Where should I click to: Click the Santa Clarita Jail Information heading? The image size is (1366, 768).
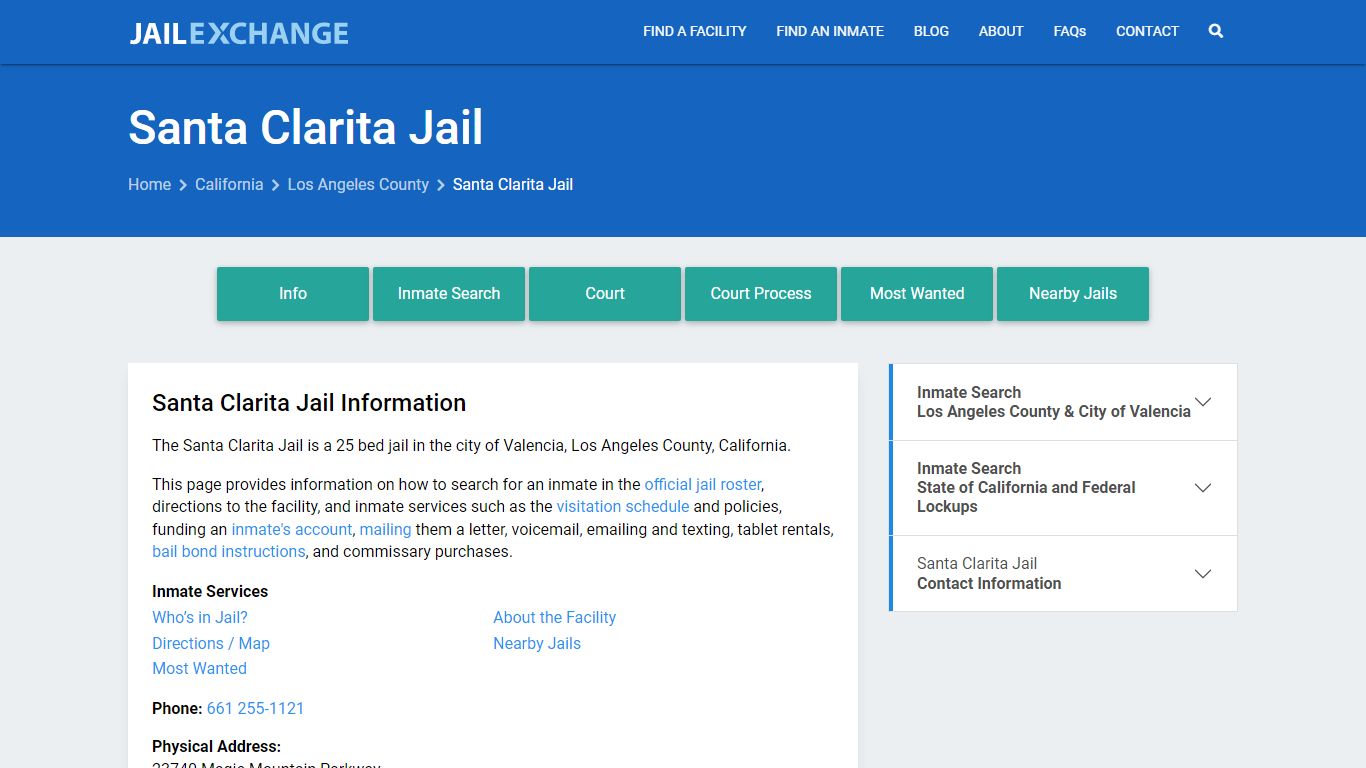tap(309, 403)
